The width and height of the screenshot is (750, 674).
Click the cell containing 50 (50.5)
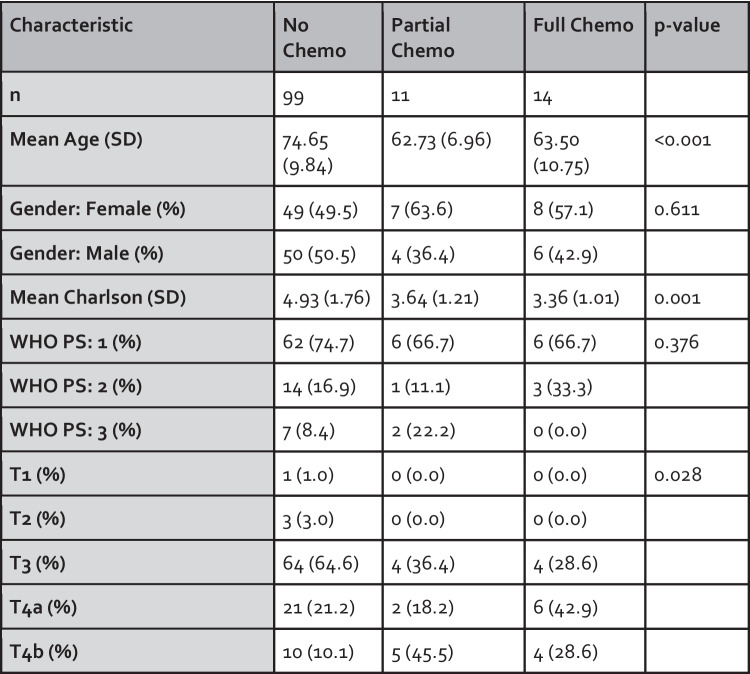(x=328, y=253)
